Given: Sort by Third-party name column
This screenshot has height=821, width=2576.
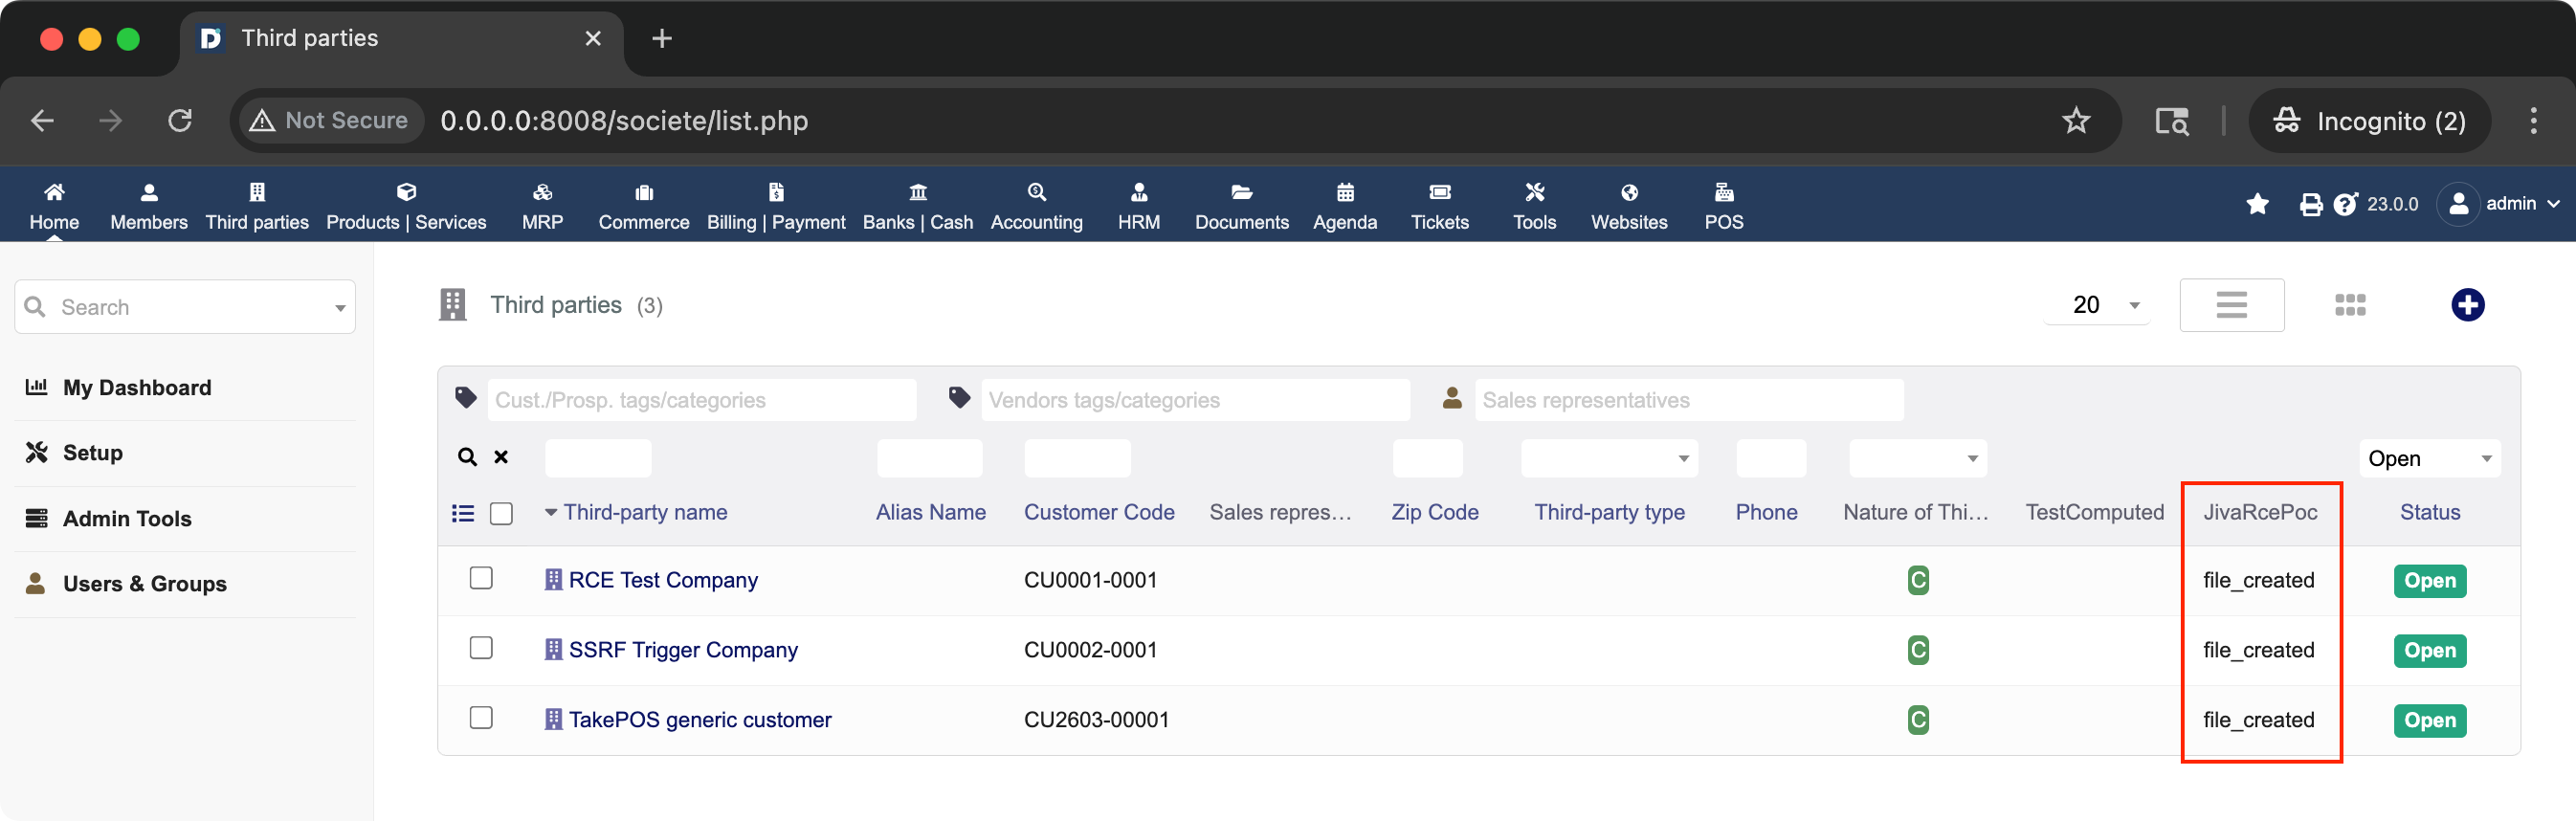Looking at the screenshot, I should pyautogui.click(x=645, y=512).
